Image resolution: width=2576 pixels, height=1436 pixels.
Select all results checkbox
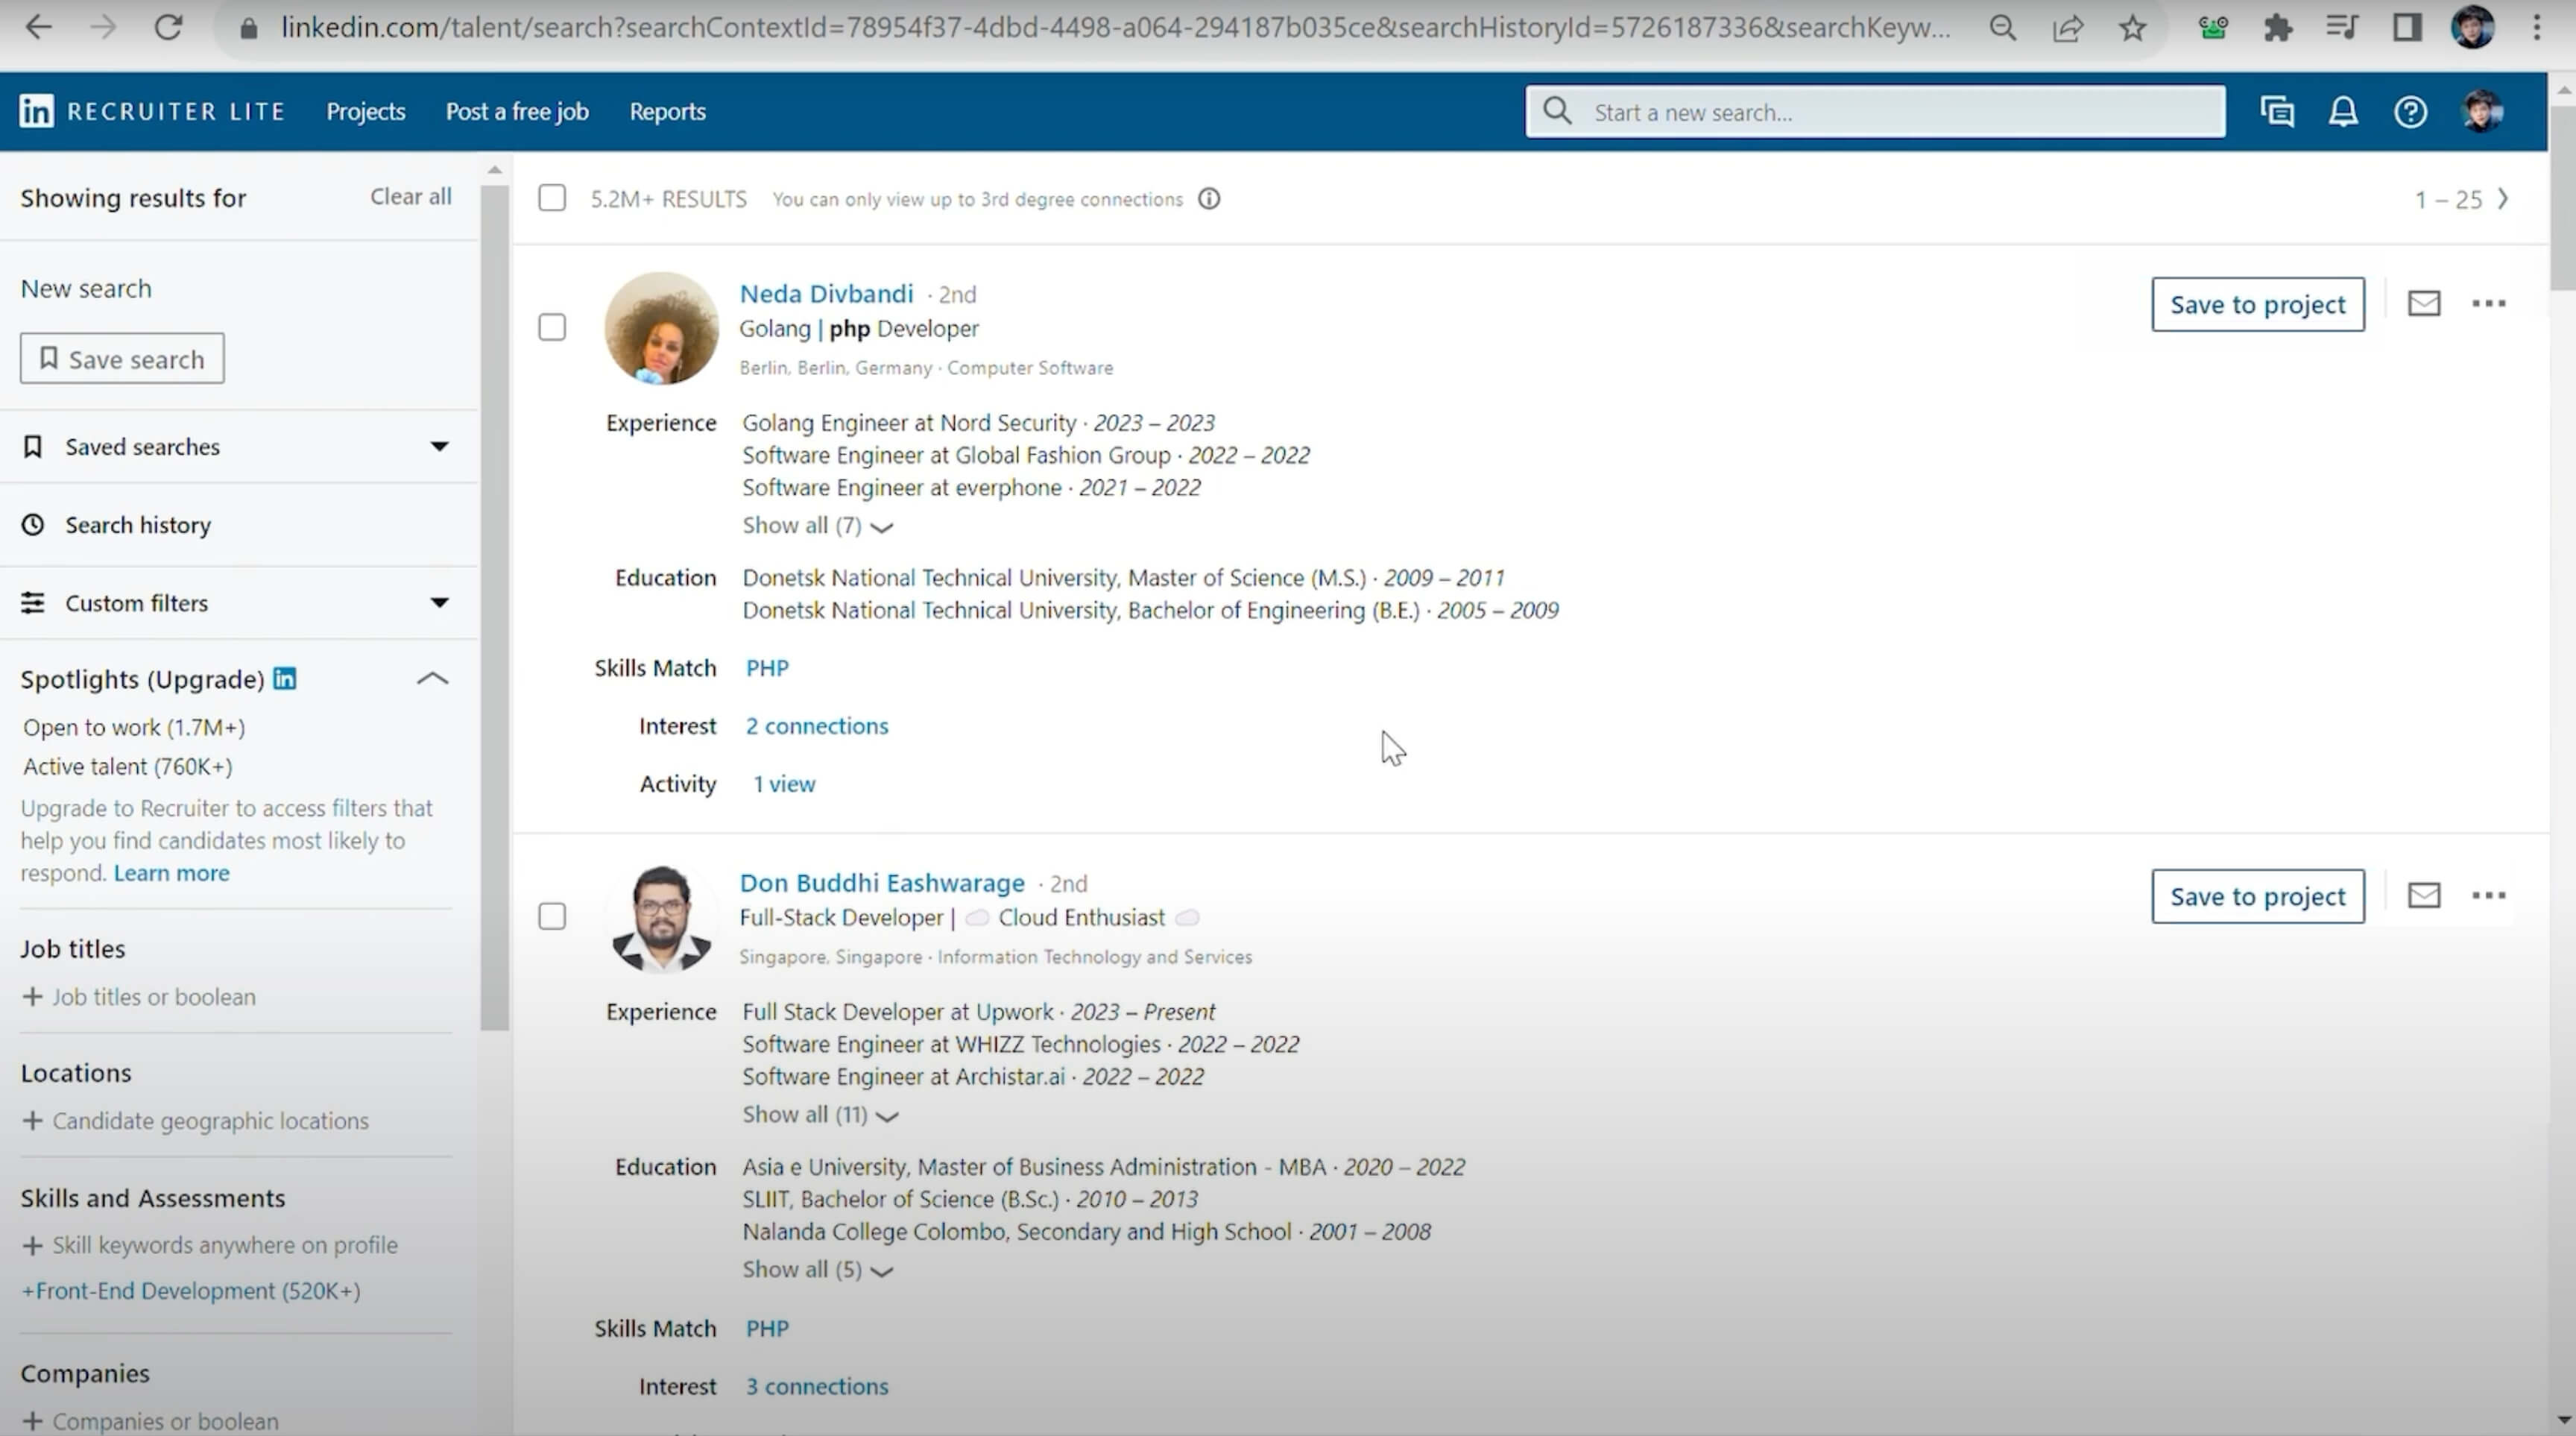point(552,198)
